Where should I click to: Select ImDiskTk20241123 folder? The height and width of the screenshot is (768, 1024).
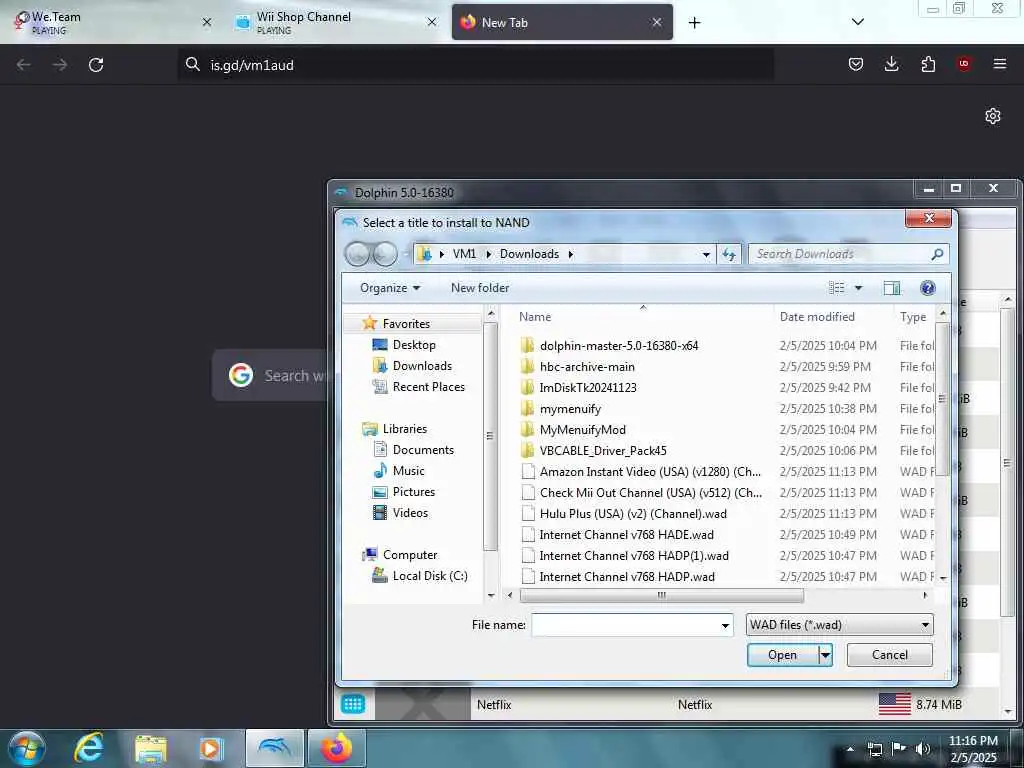[587, 387]
